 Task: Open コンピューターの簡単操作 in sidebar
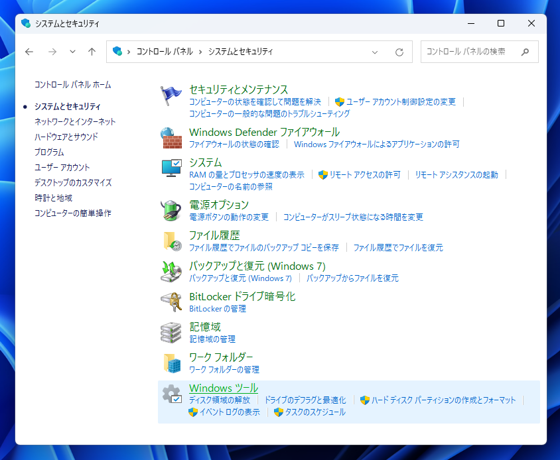(73, 213)
